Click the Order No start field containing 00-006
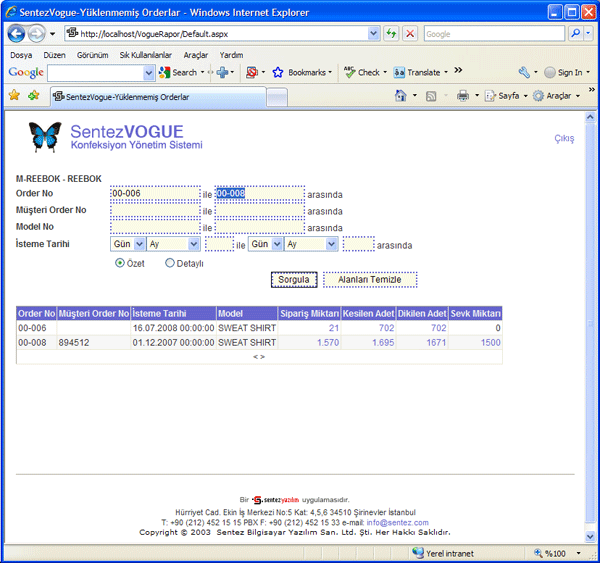 point(155,193)
